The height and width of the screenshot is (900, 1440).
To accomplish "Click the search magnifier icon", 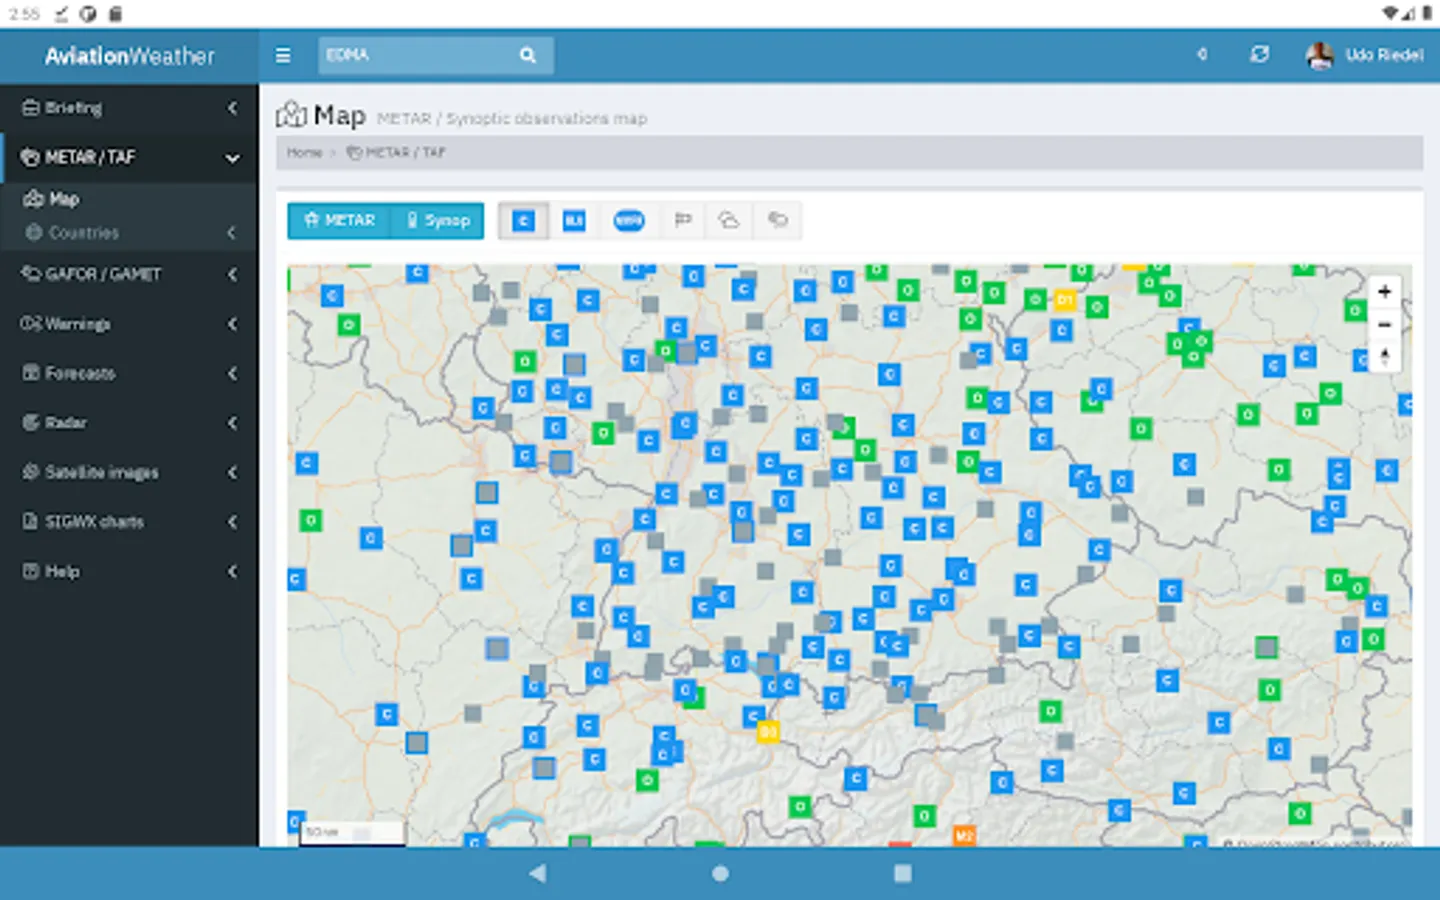I will click(528, 56).
